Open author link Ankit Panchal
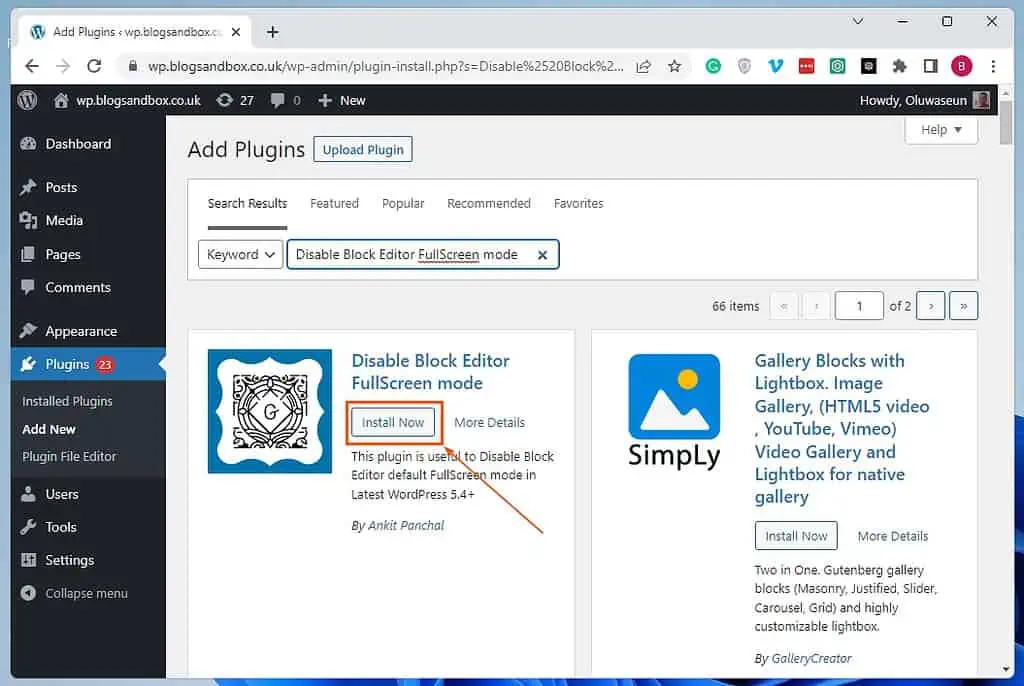The width and height of the screenshot is (1024, 686). pyautogui.click(x=406, y=525)
